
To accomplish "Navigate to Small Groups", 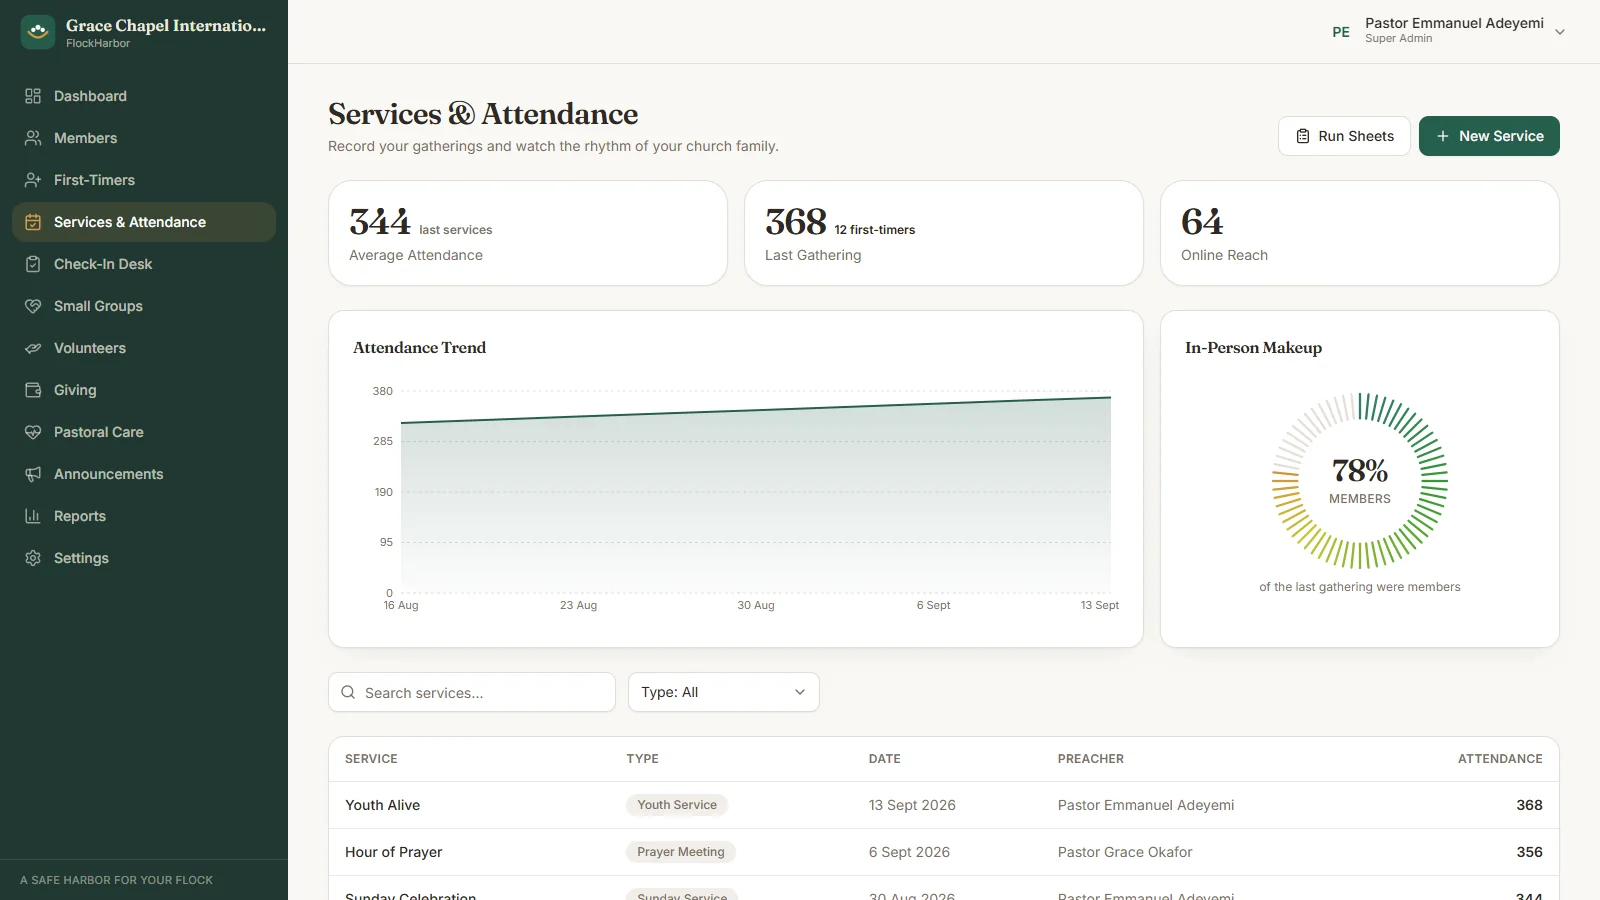I will [x=144, y=306].
